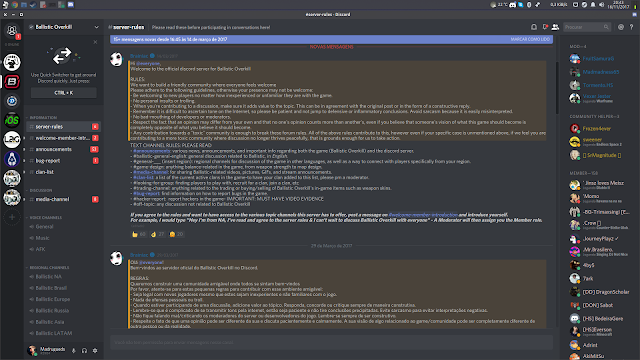Collapse the VOICE CHANNELS category

[x=45, y=218]
